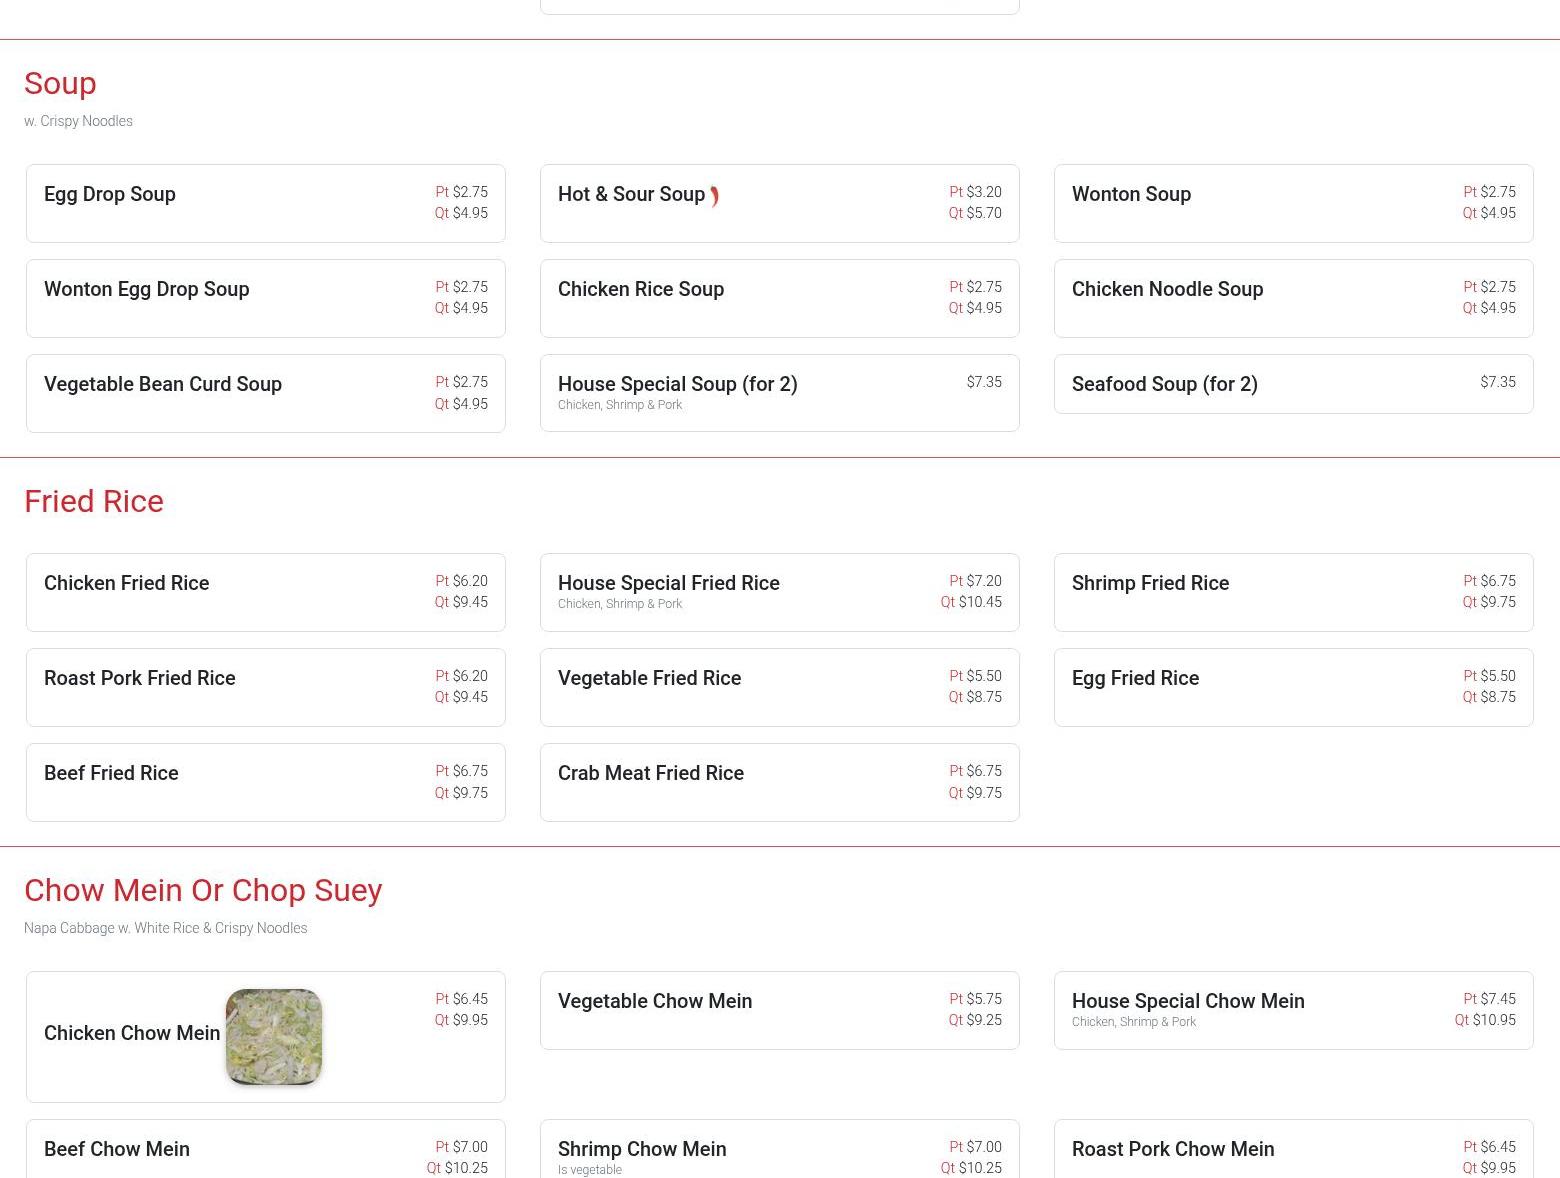This screenshot has width=1560, height=1178.
Task: Jump to Chow Mein Or Chop Suey heading
Action: click(x=203, y=891)
